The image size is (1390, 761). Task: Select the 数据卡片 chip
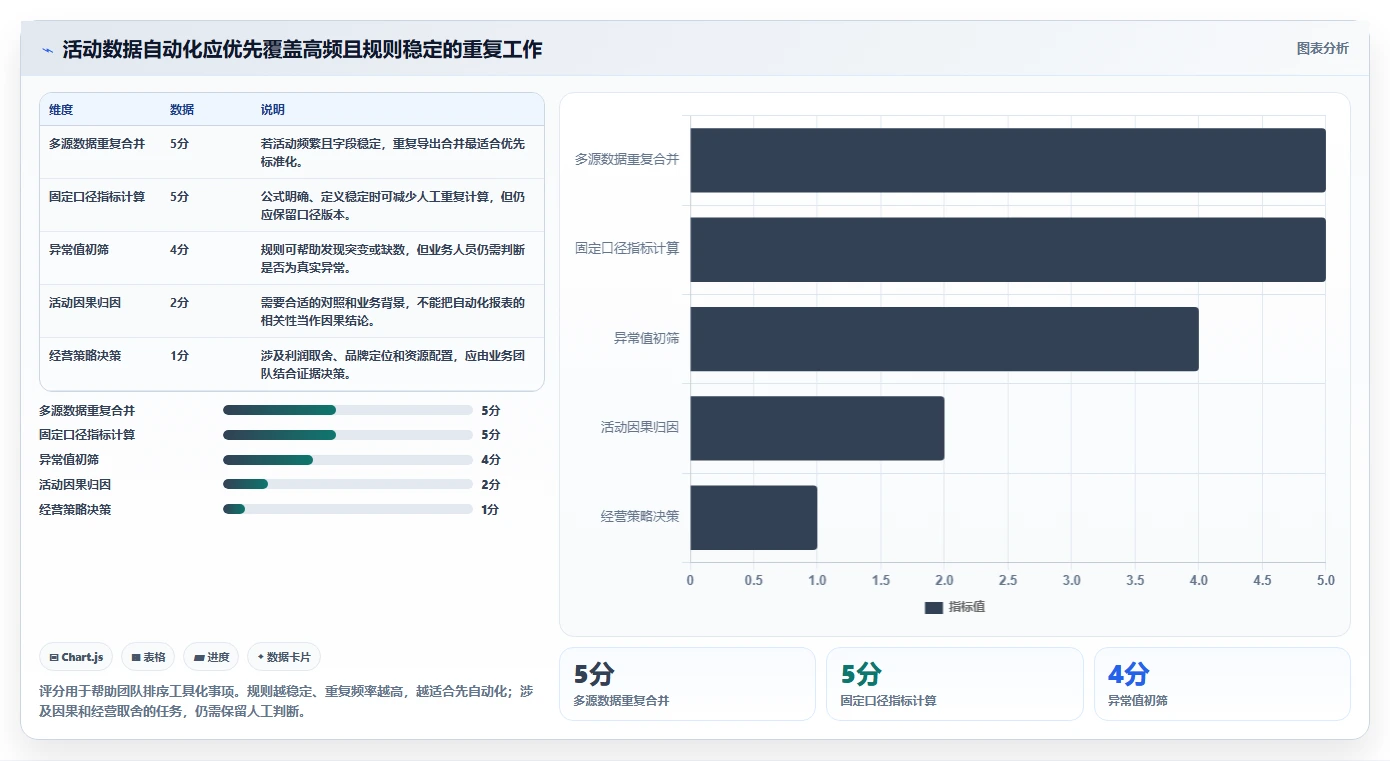284,657
